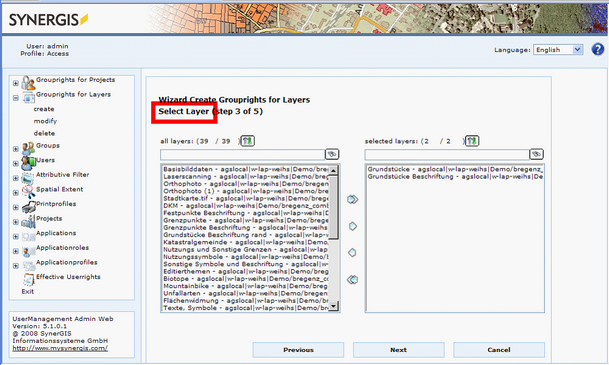The height and width of the screenshot is (365, 609).
Task: Select Katastralgemeinde in the all layers list
Action: pos(246,242)
